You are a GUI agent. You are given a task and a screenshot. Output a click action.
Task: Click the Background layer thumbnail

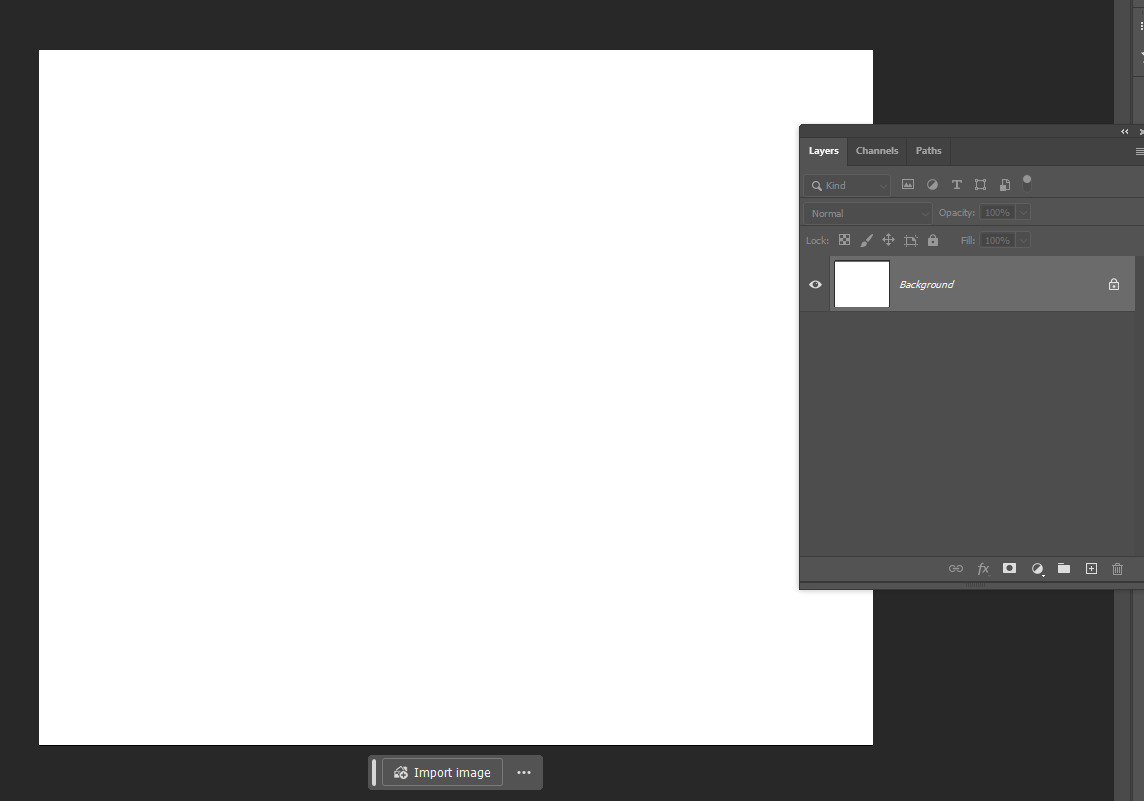[x=861, y=284]
